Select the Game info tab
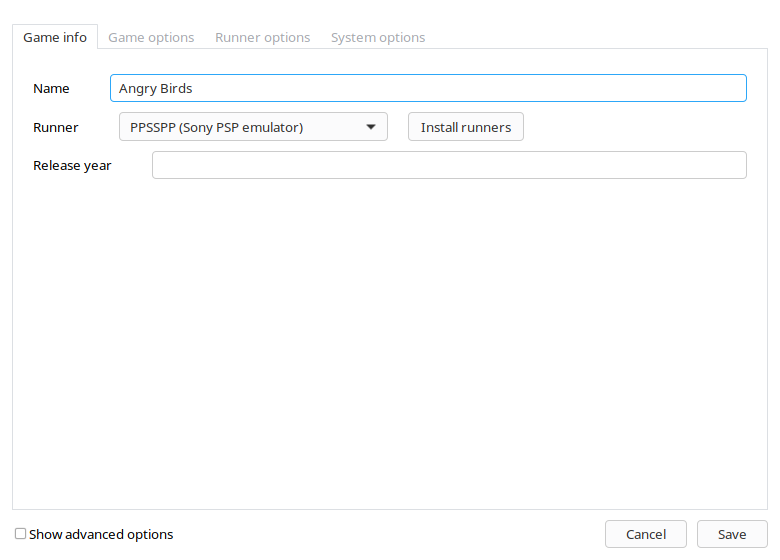The width and height of the screenshot is (780, 560). [x=55, y=37]
